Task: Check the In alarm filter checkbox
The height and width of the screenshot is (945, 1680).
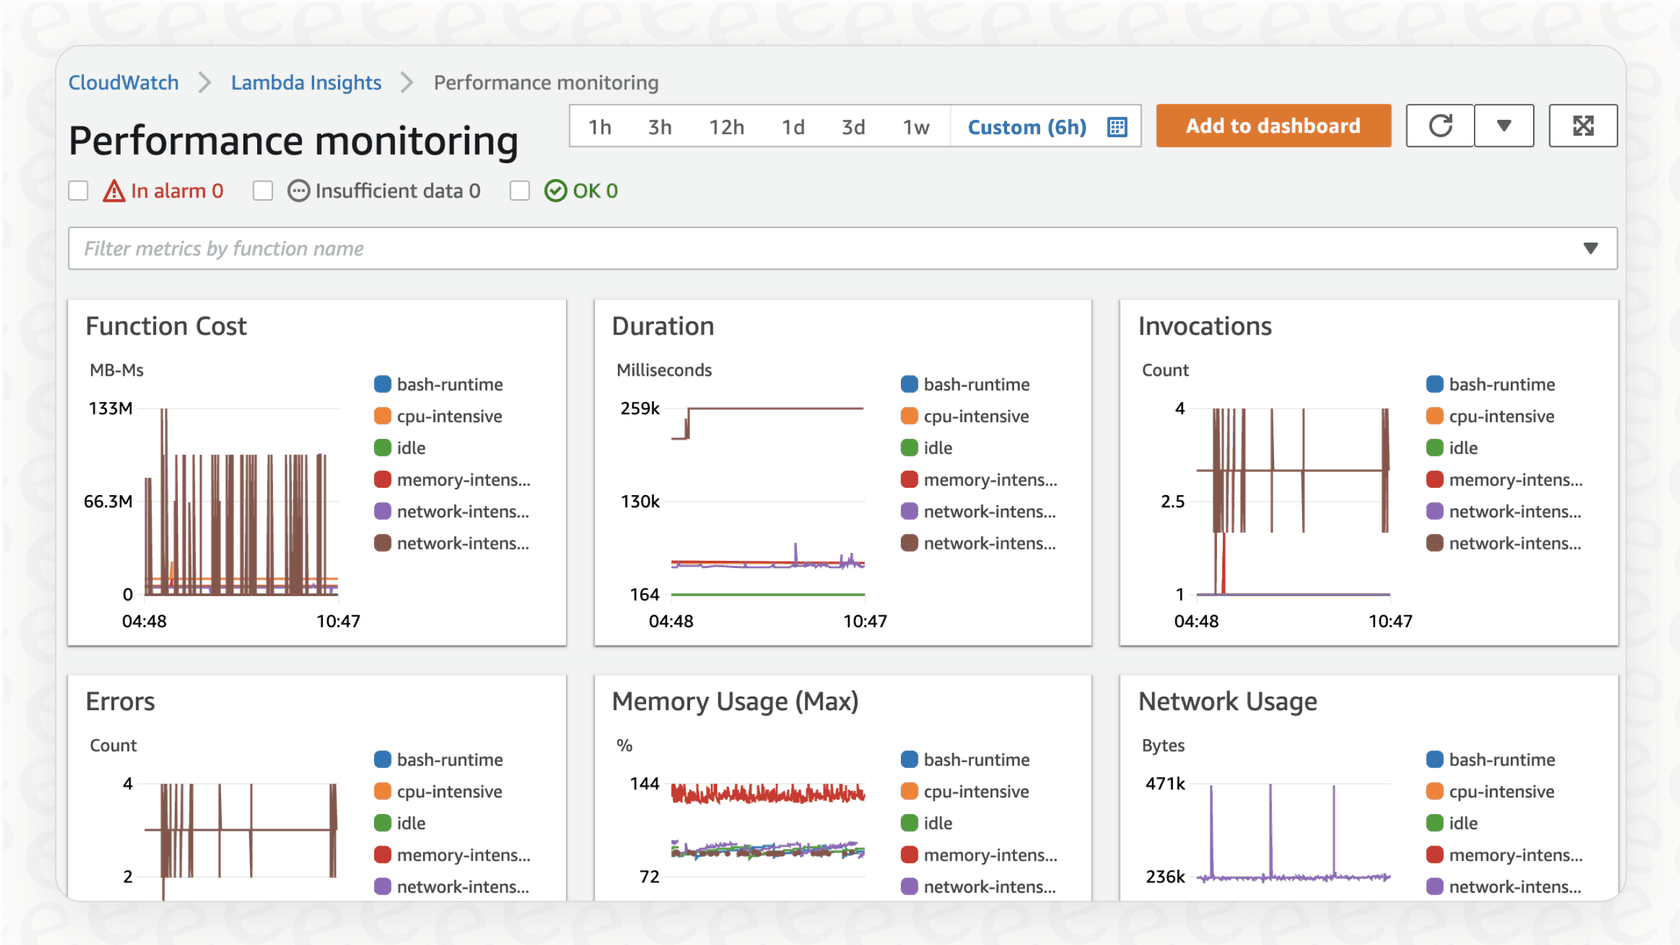Action: click(78, 190)
